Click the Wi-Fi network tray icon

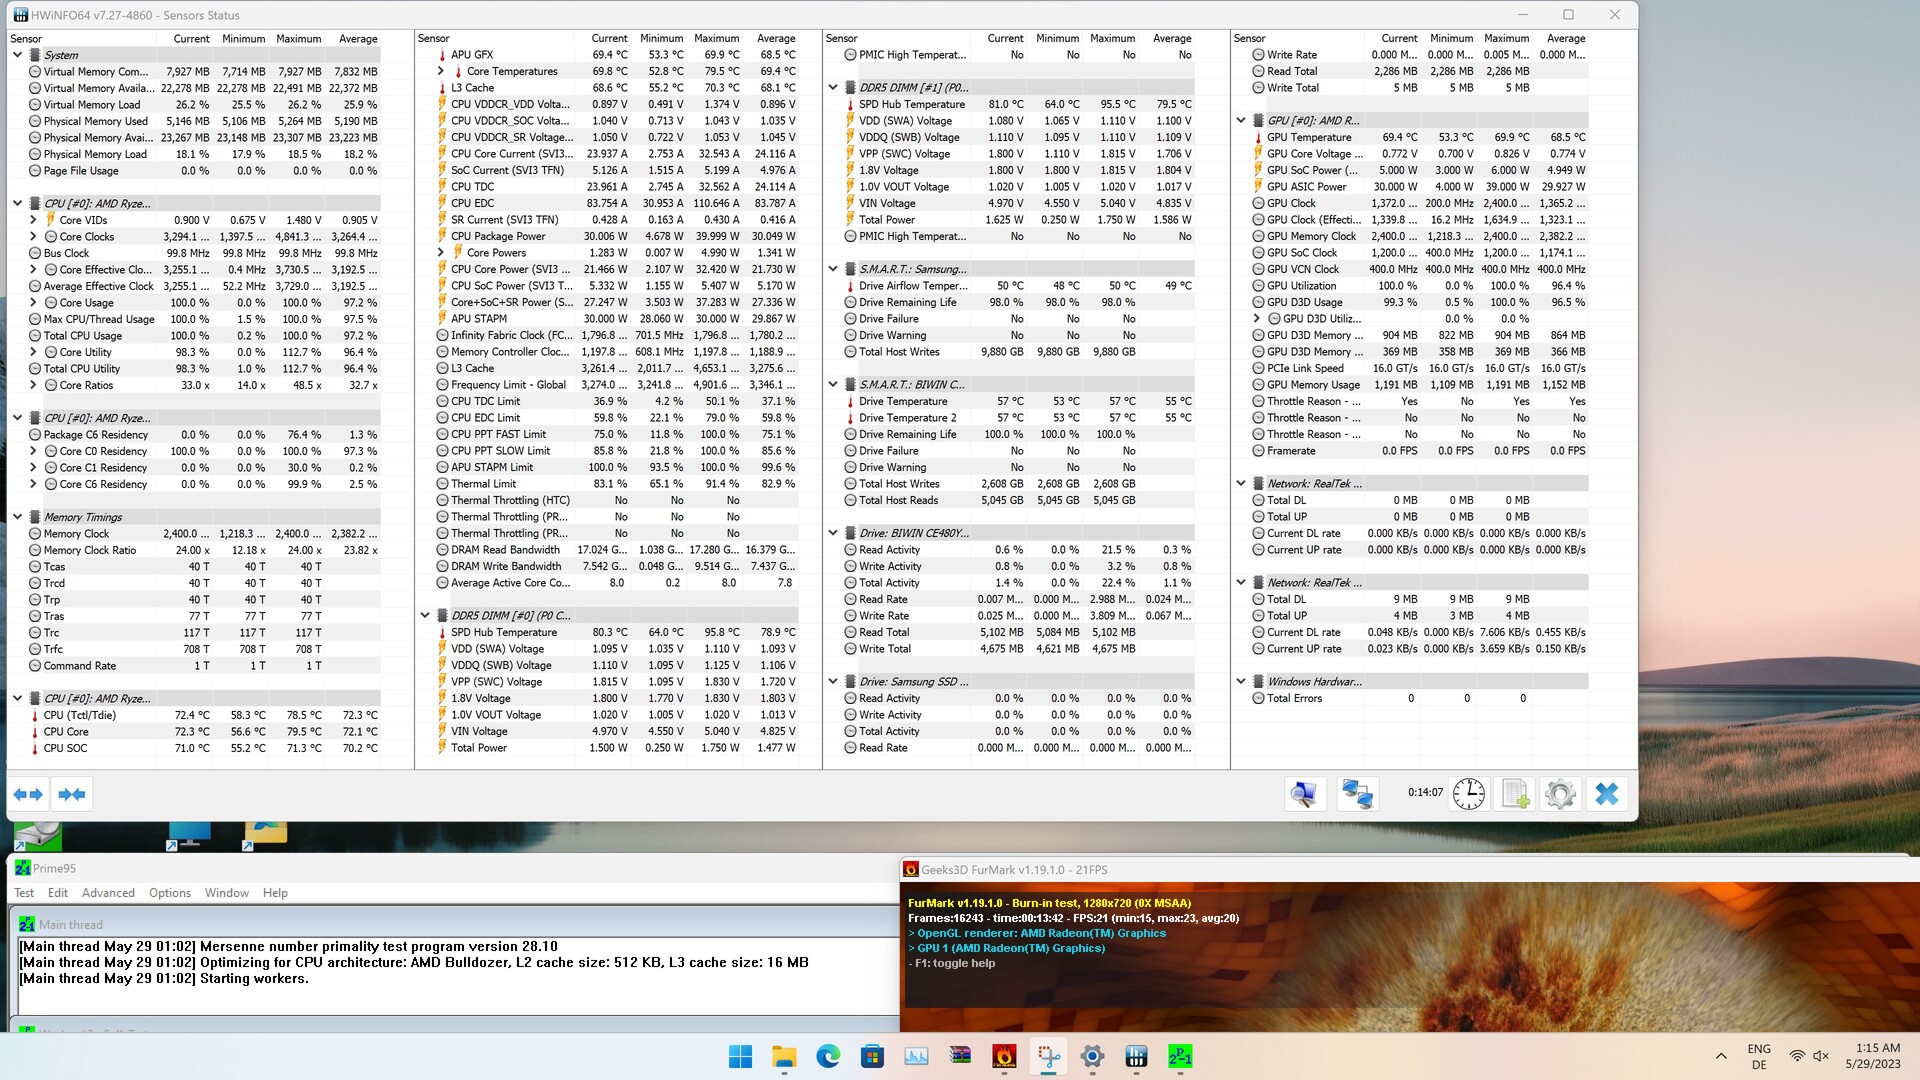pyautogui.click(x=1797, y=1056)
